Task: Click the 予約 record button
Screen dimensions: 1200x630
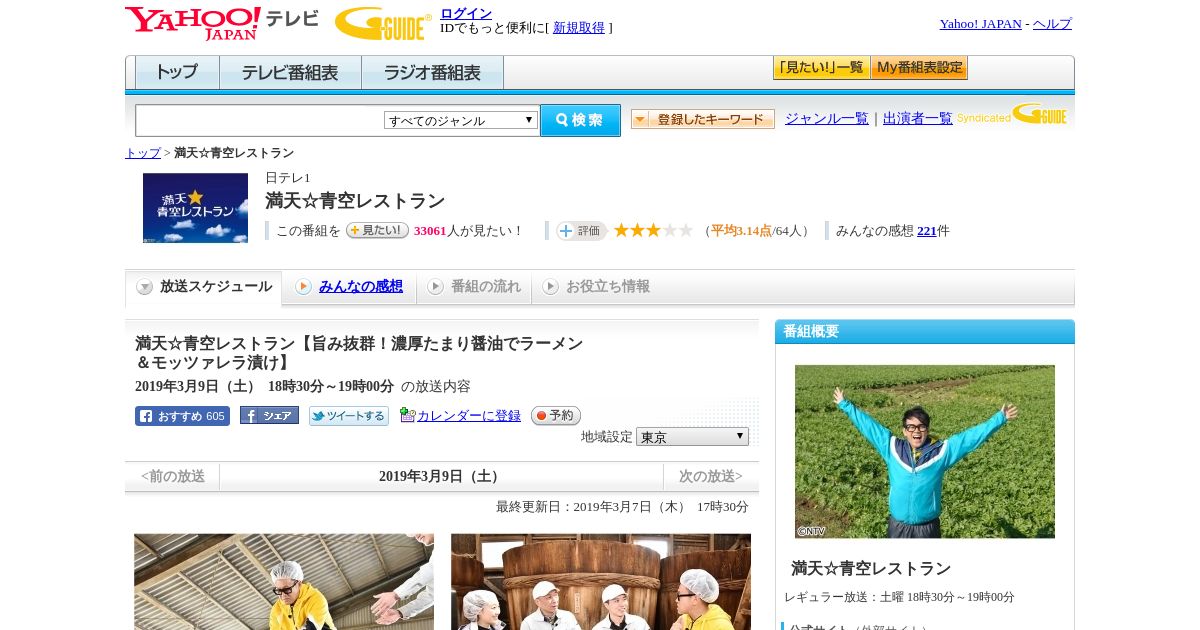Action: click(556, 415)
